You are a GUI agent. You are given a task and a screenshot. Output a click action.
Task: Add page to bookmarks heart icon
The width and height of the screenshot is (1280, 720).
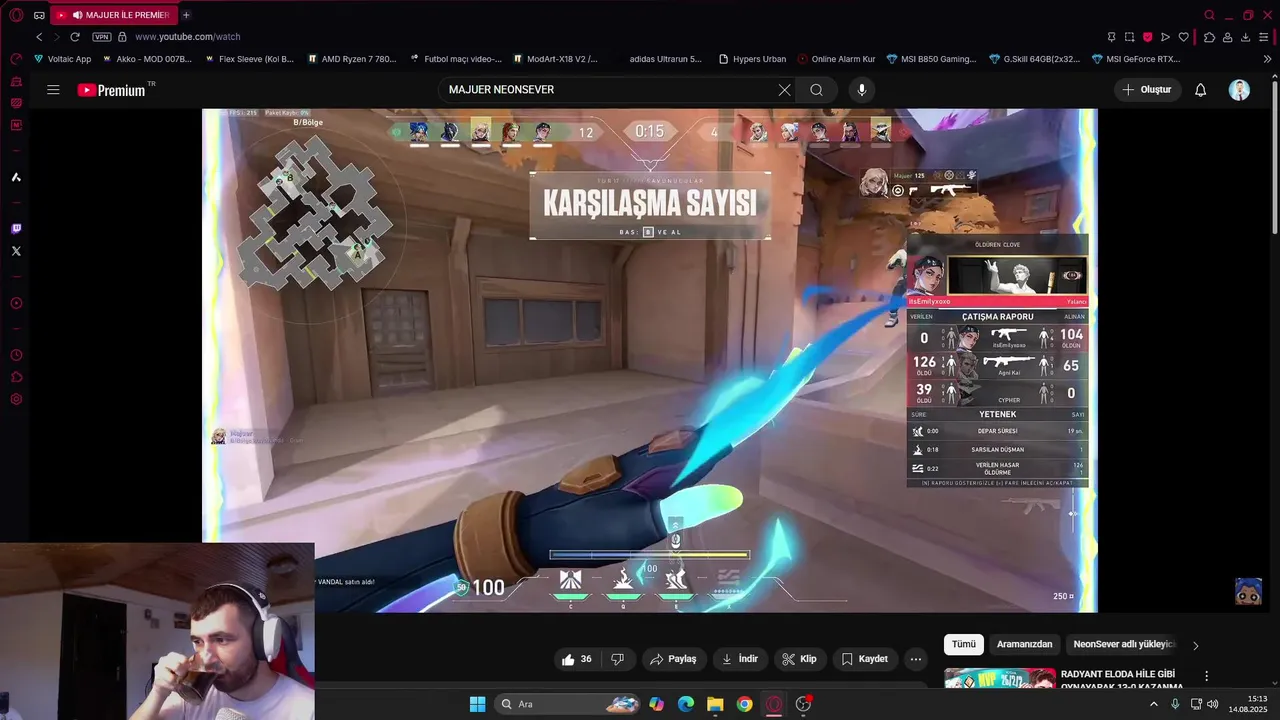pyautogui.click(x=1183, y=37)
